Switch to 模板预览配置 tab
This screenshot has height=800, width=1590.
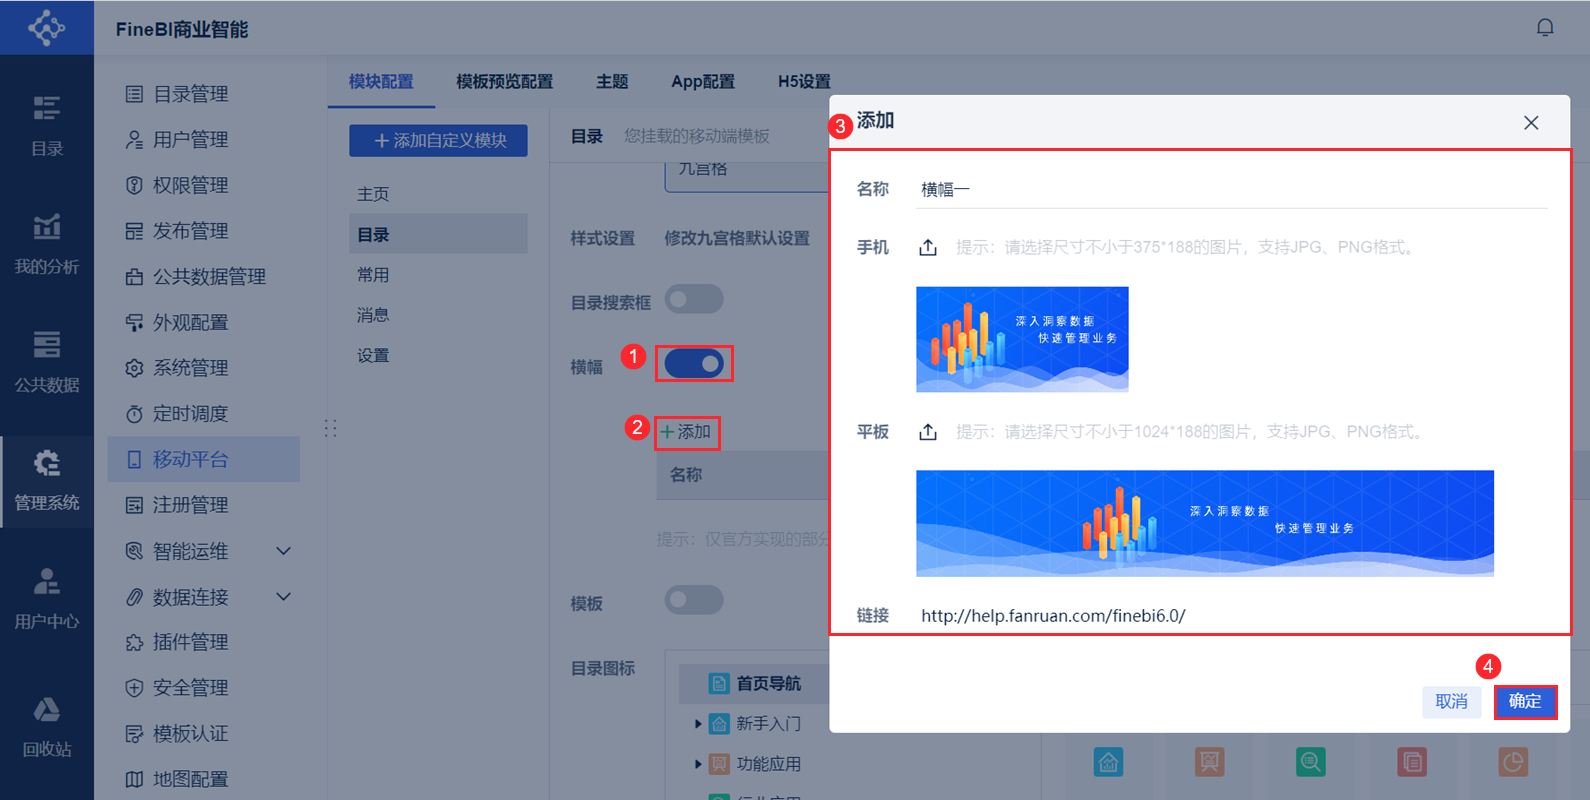[x=504, y=82]
